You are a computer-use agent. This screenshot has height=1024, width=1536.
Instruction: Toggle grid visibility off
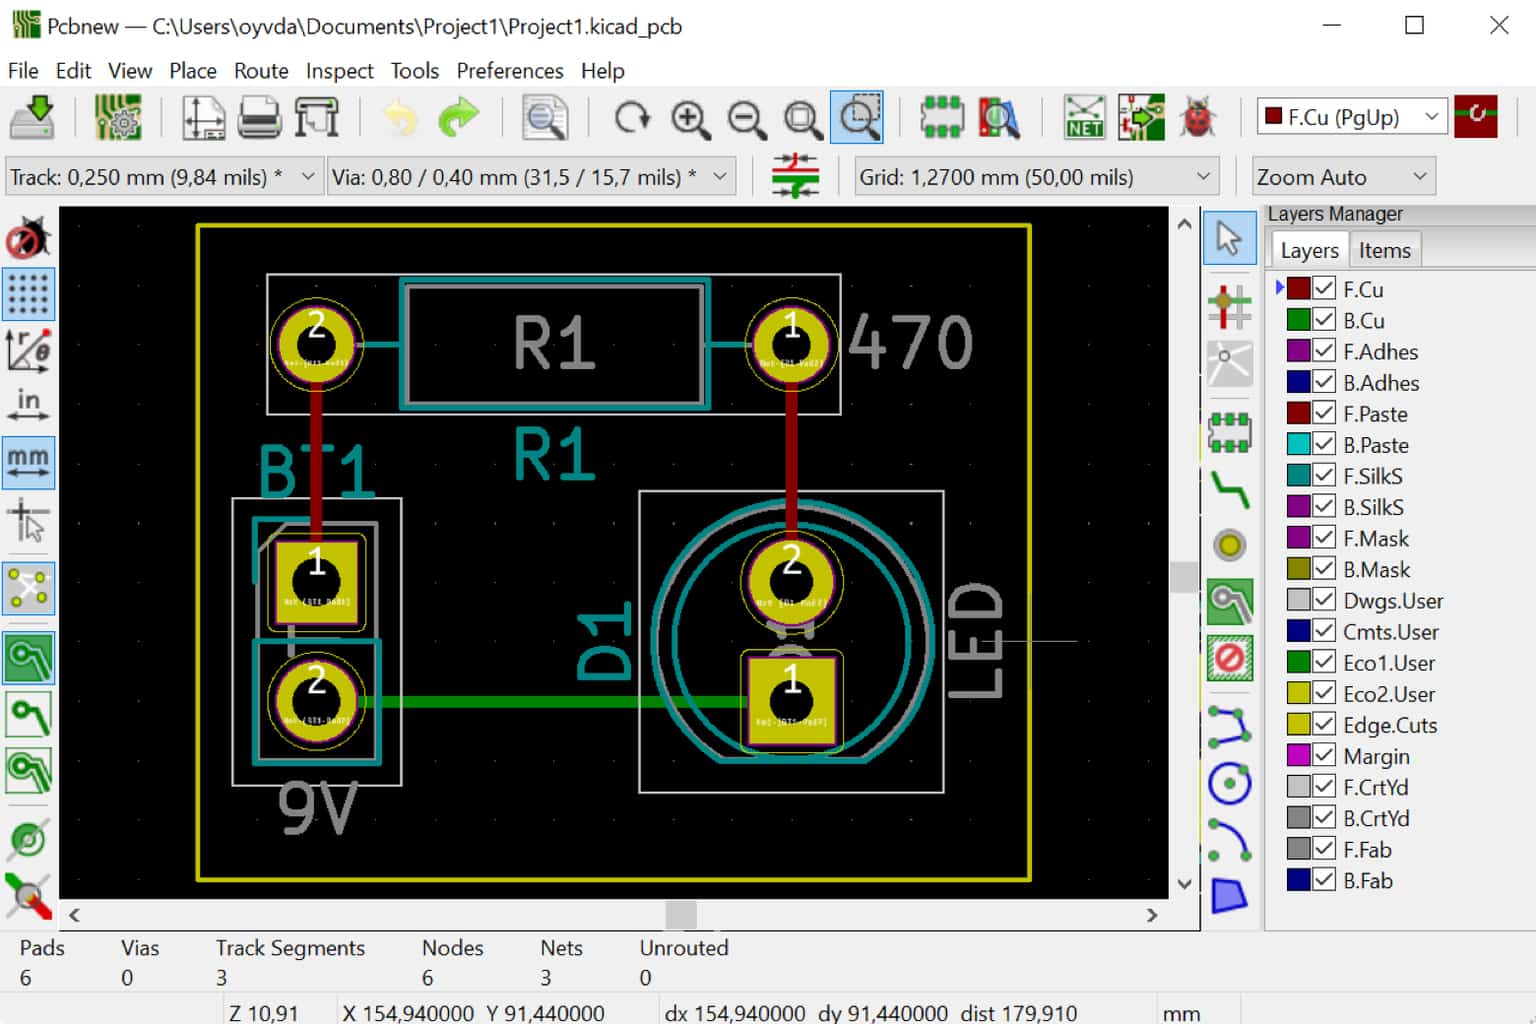click(28, 294)
